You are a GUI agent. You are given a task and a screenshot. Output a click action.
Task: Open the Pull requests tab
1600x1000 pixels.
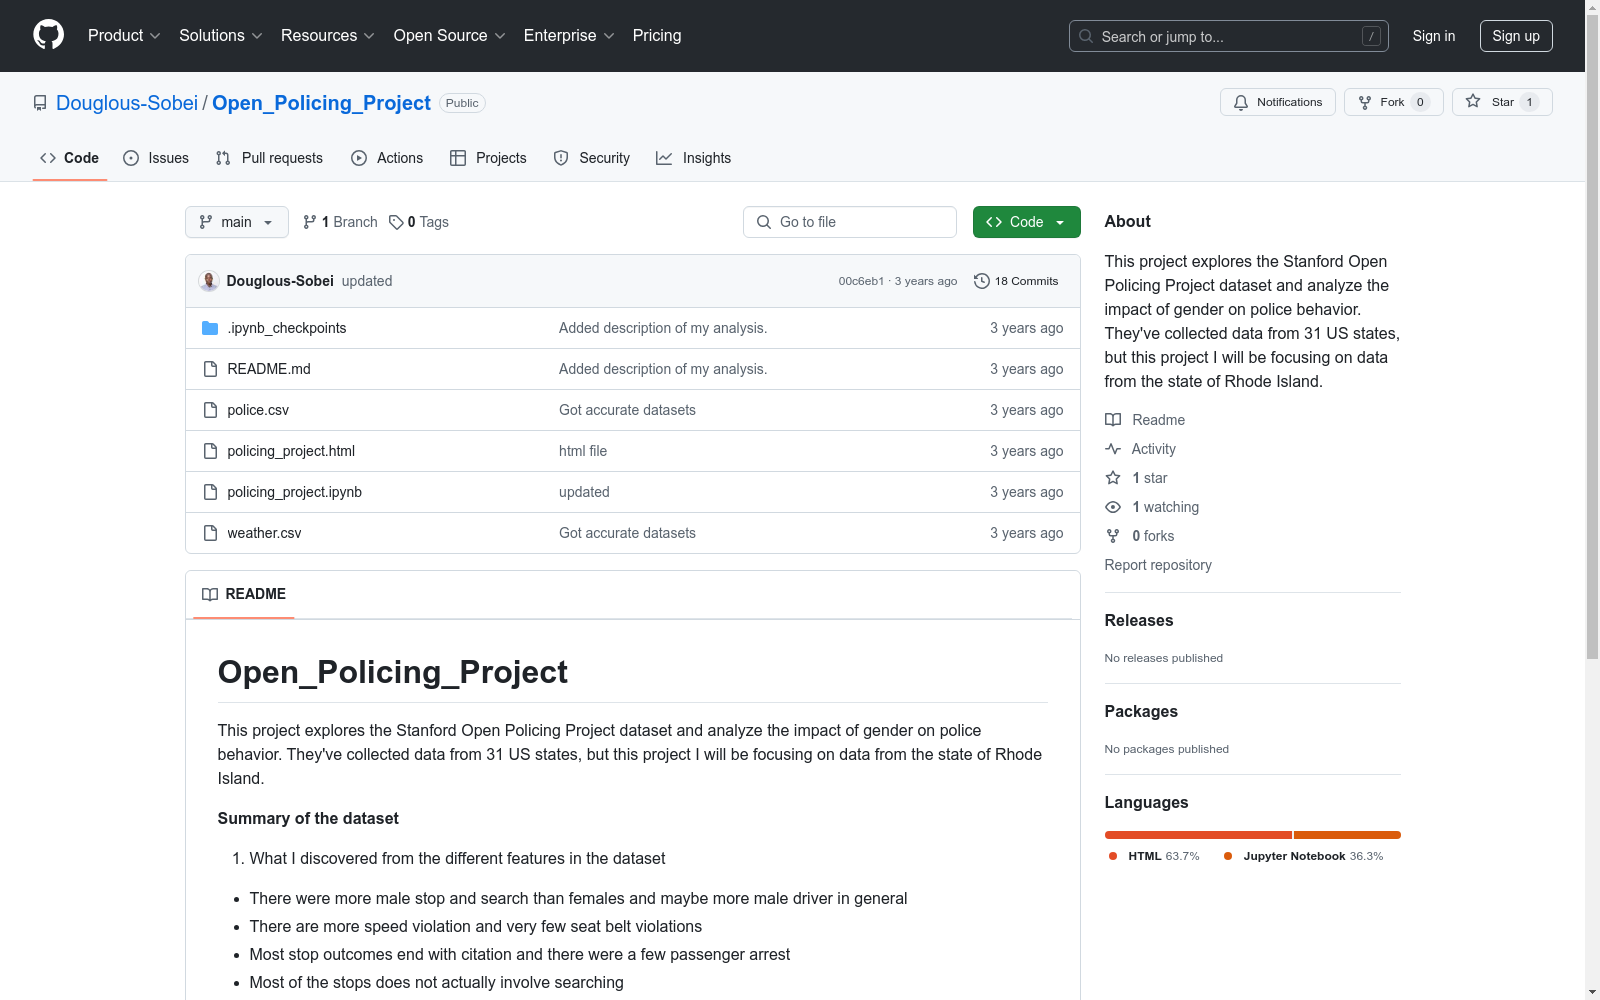[269, 158]
